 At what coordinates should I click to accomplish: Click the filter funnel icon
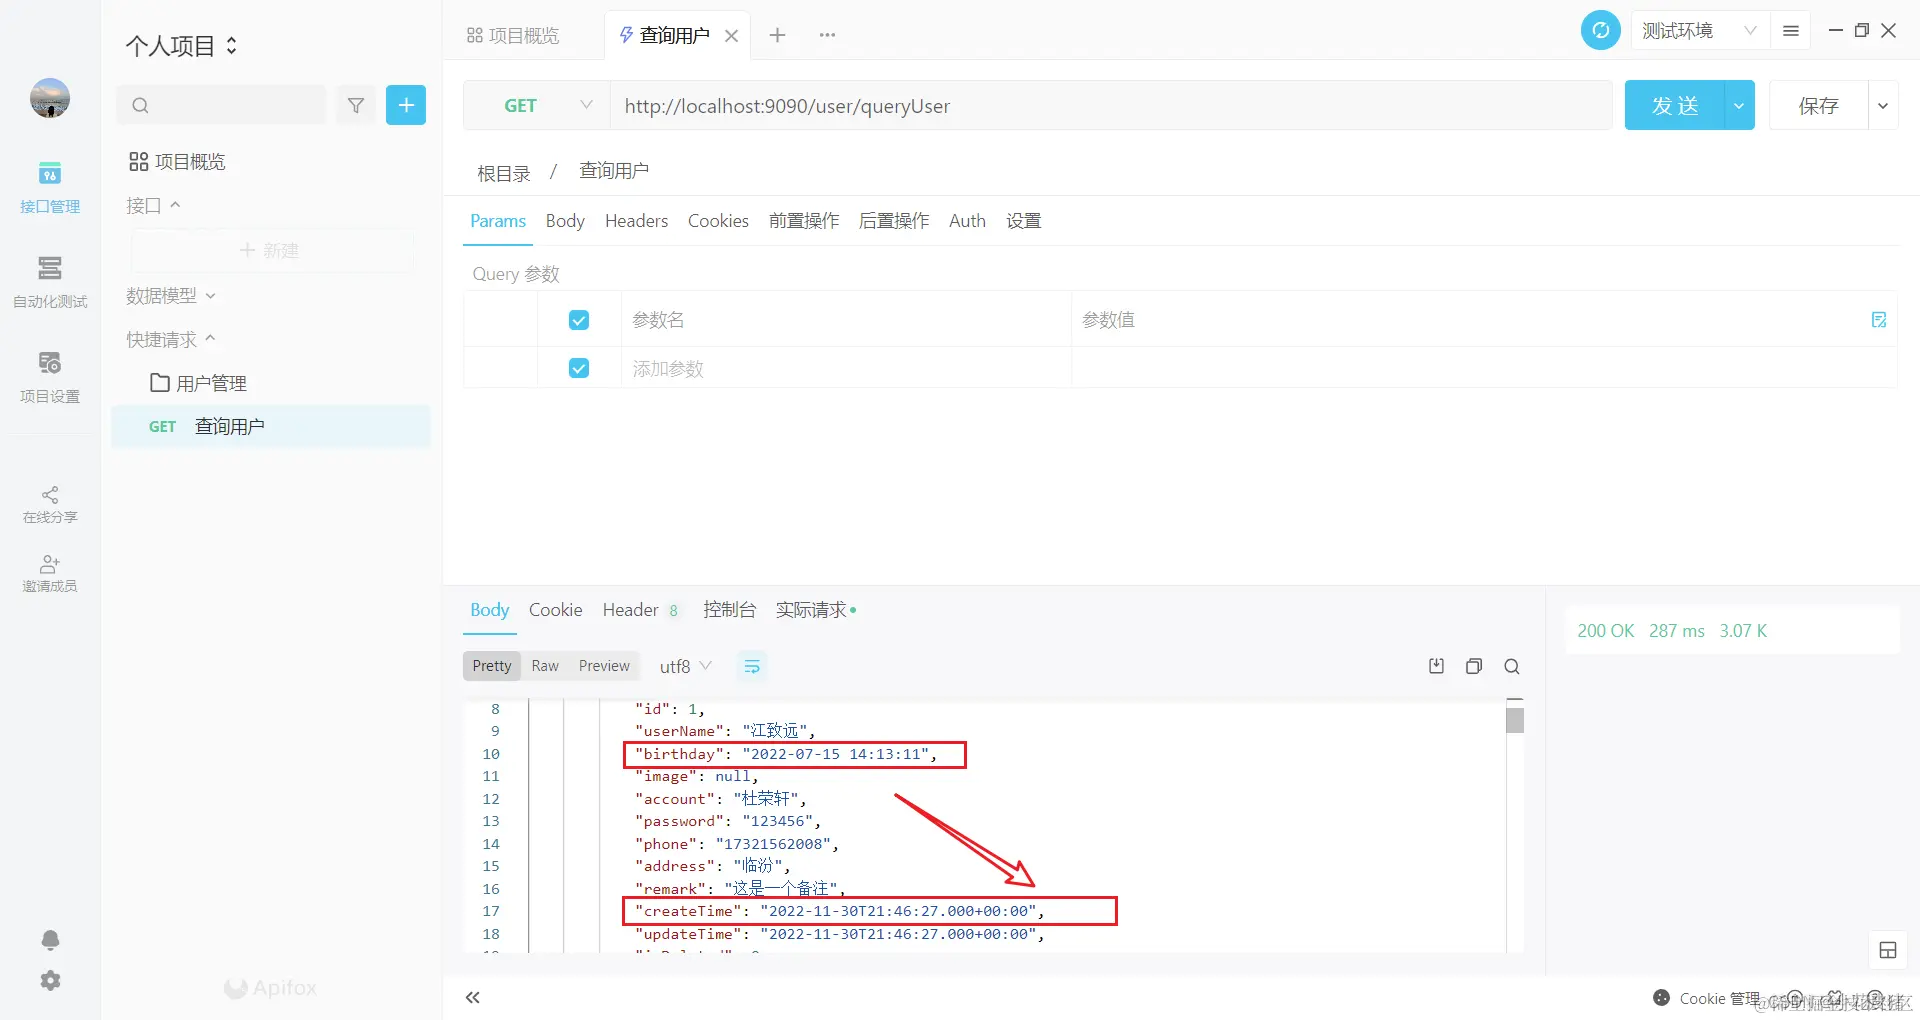pyautogui.click(x=356, y=105)
